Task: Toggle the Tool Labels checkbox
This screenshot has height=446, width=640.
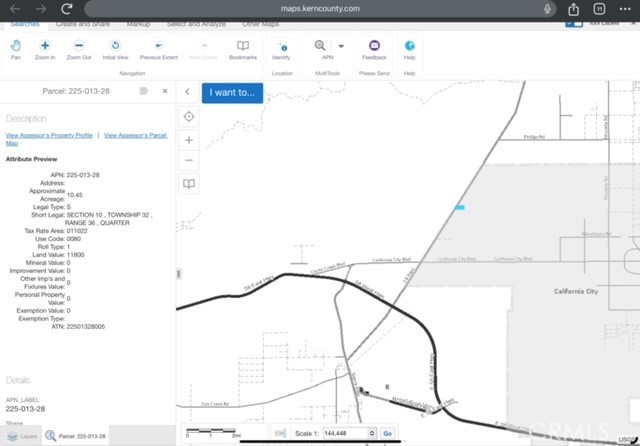Action: click(575, 22)
